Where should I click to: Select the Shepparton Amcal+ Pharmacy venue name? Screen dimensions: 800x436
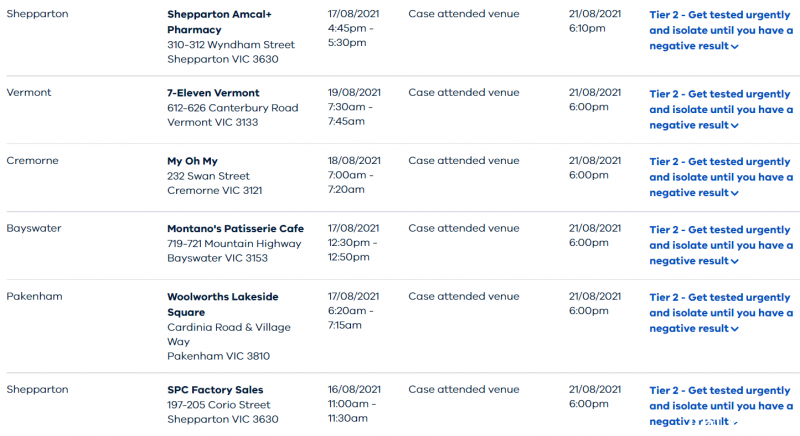click(219, 22)
